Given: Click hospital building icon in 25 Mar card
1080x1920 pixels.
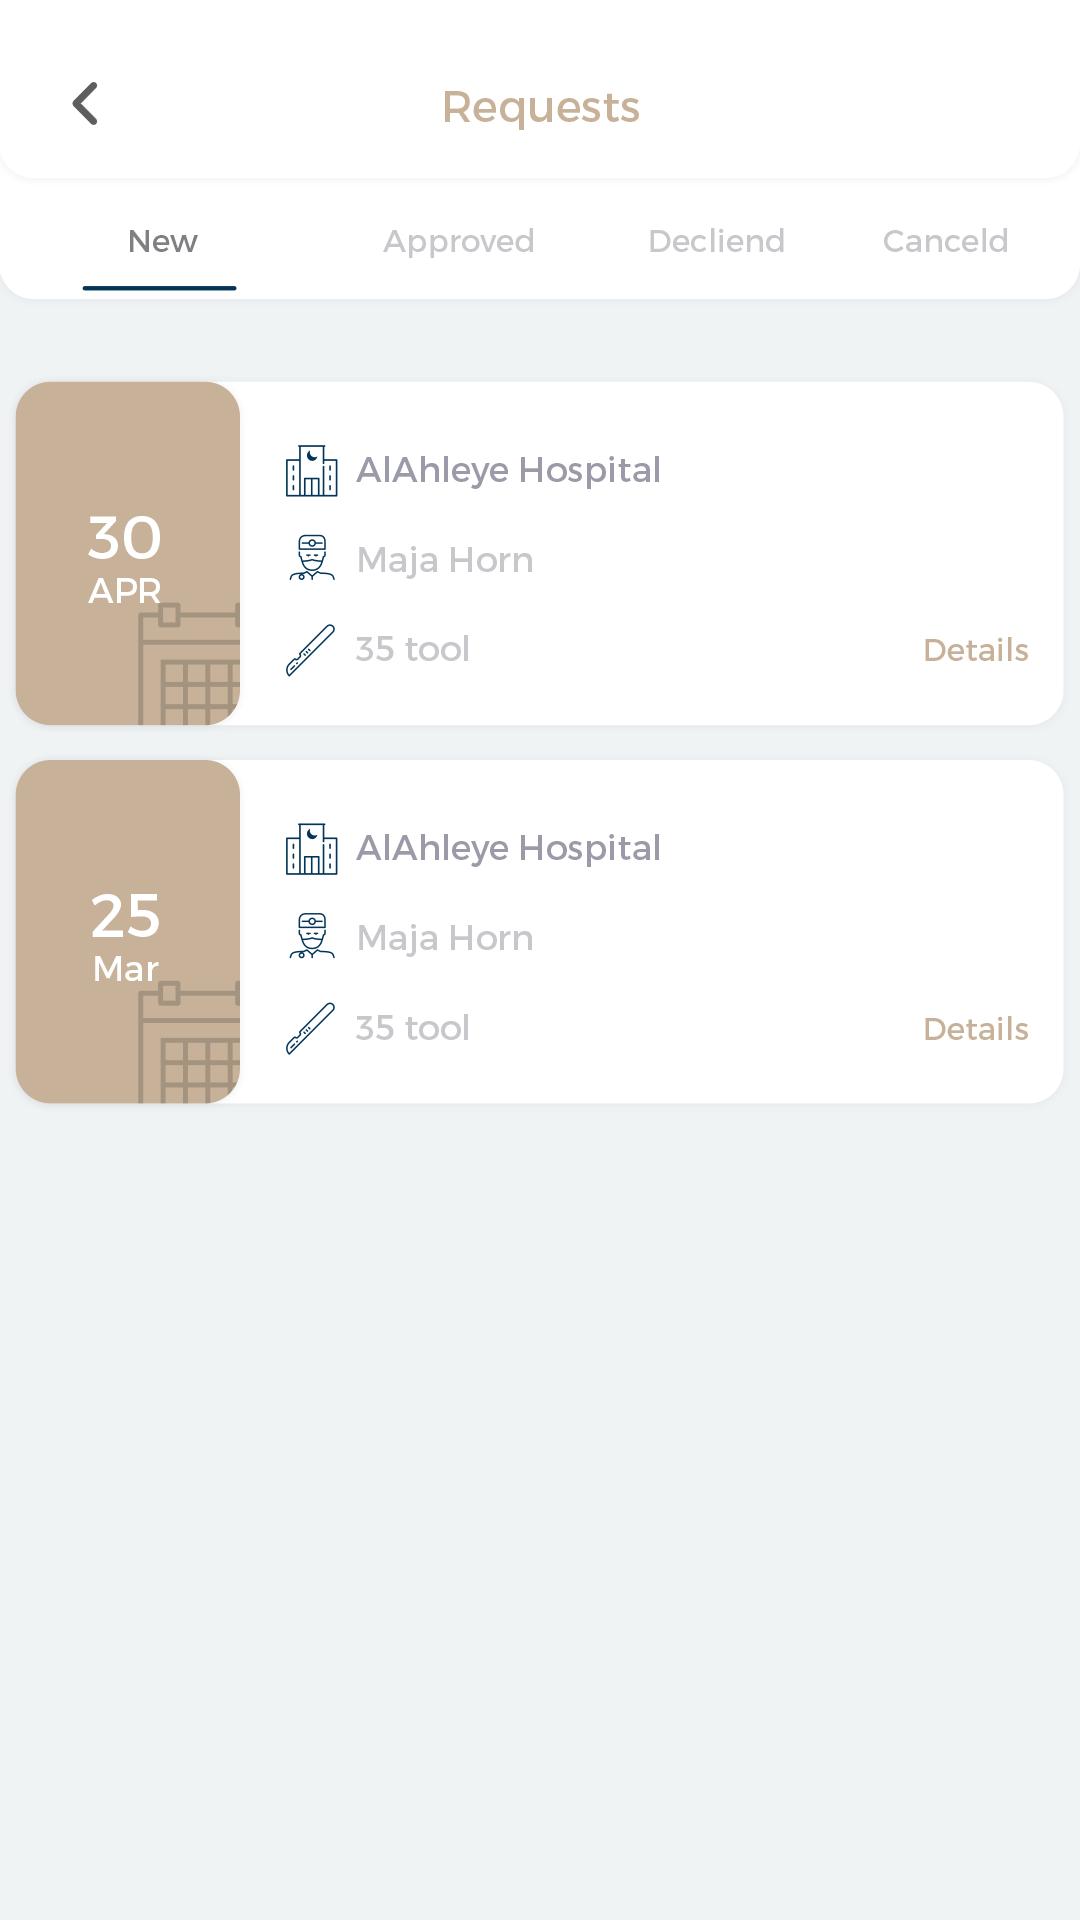Looking at the screenshot, I should coord(311,848).
